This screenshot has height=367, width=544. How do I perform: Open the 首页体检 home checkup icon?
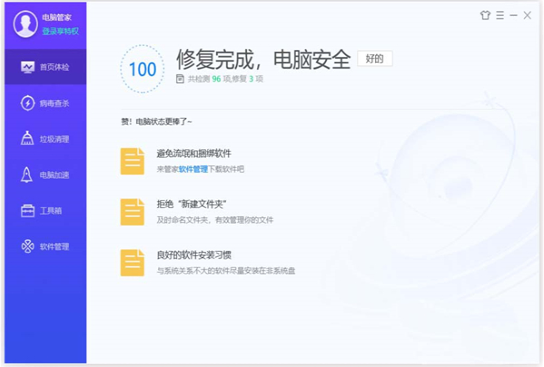pos(27,67)
